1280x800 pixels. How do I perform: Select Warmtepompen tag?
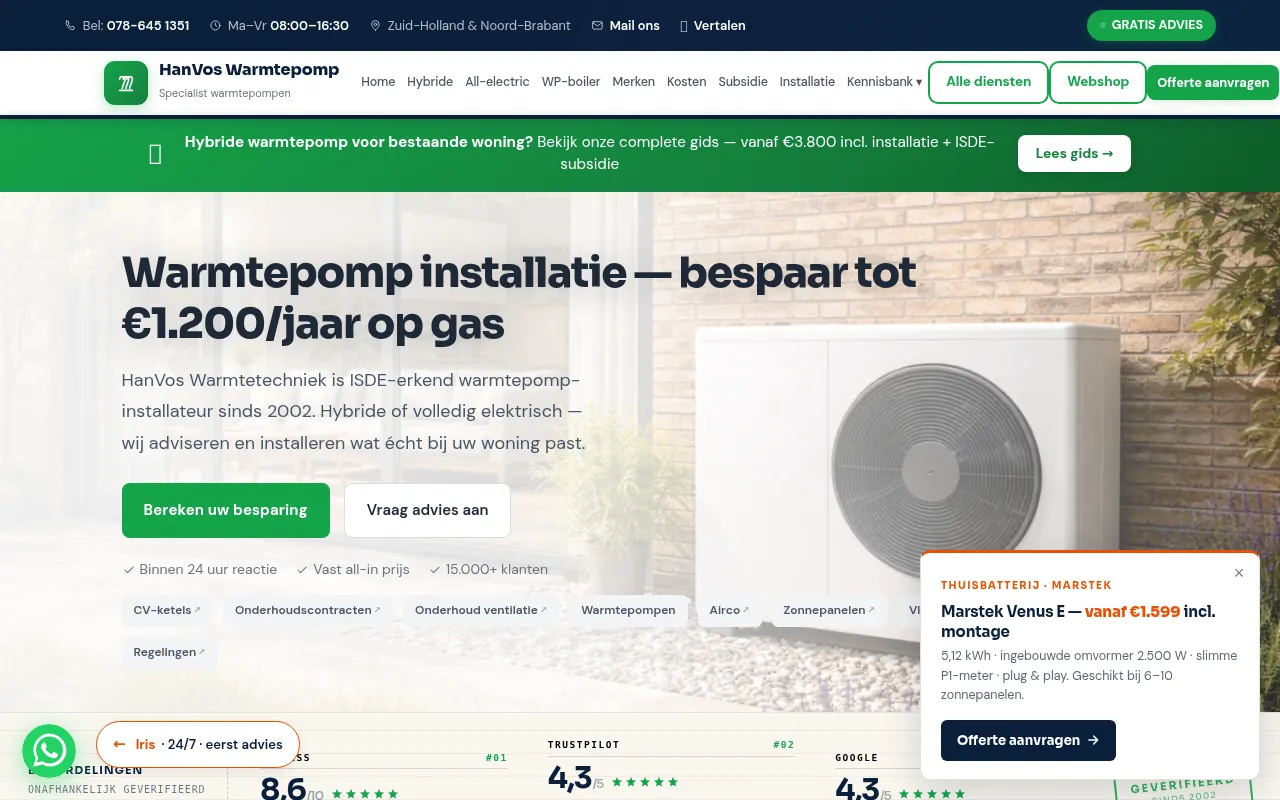[628, 610]
